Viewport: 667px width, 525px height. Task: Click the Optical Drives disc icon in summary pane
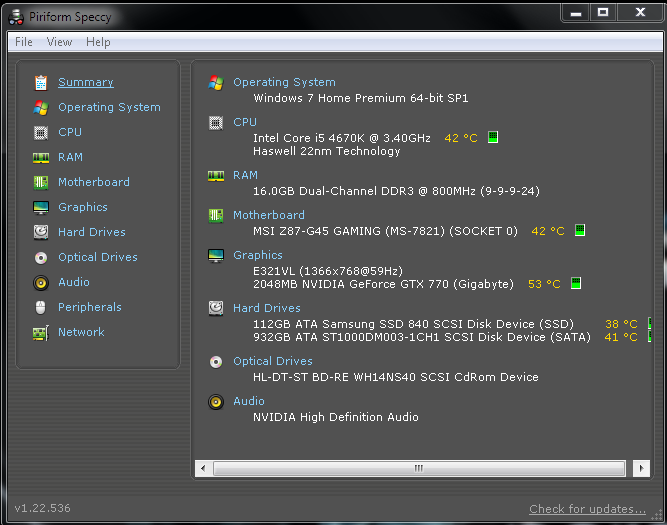[216, 362]
